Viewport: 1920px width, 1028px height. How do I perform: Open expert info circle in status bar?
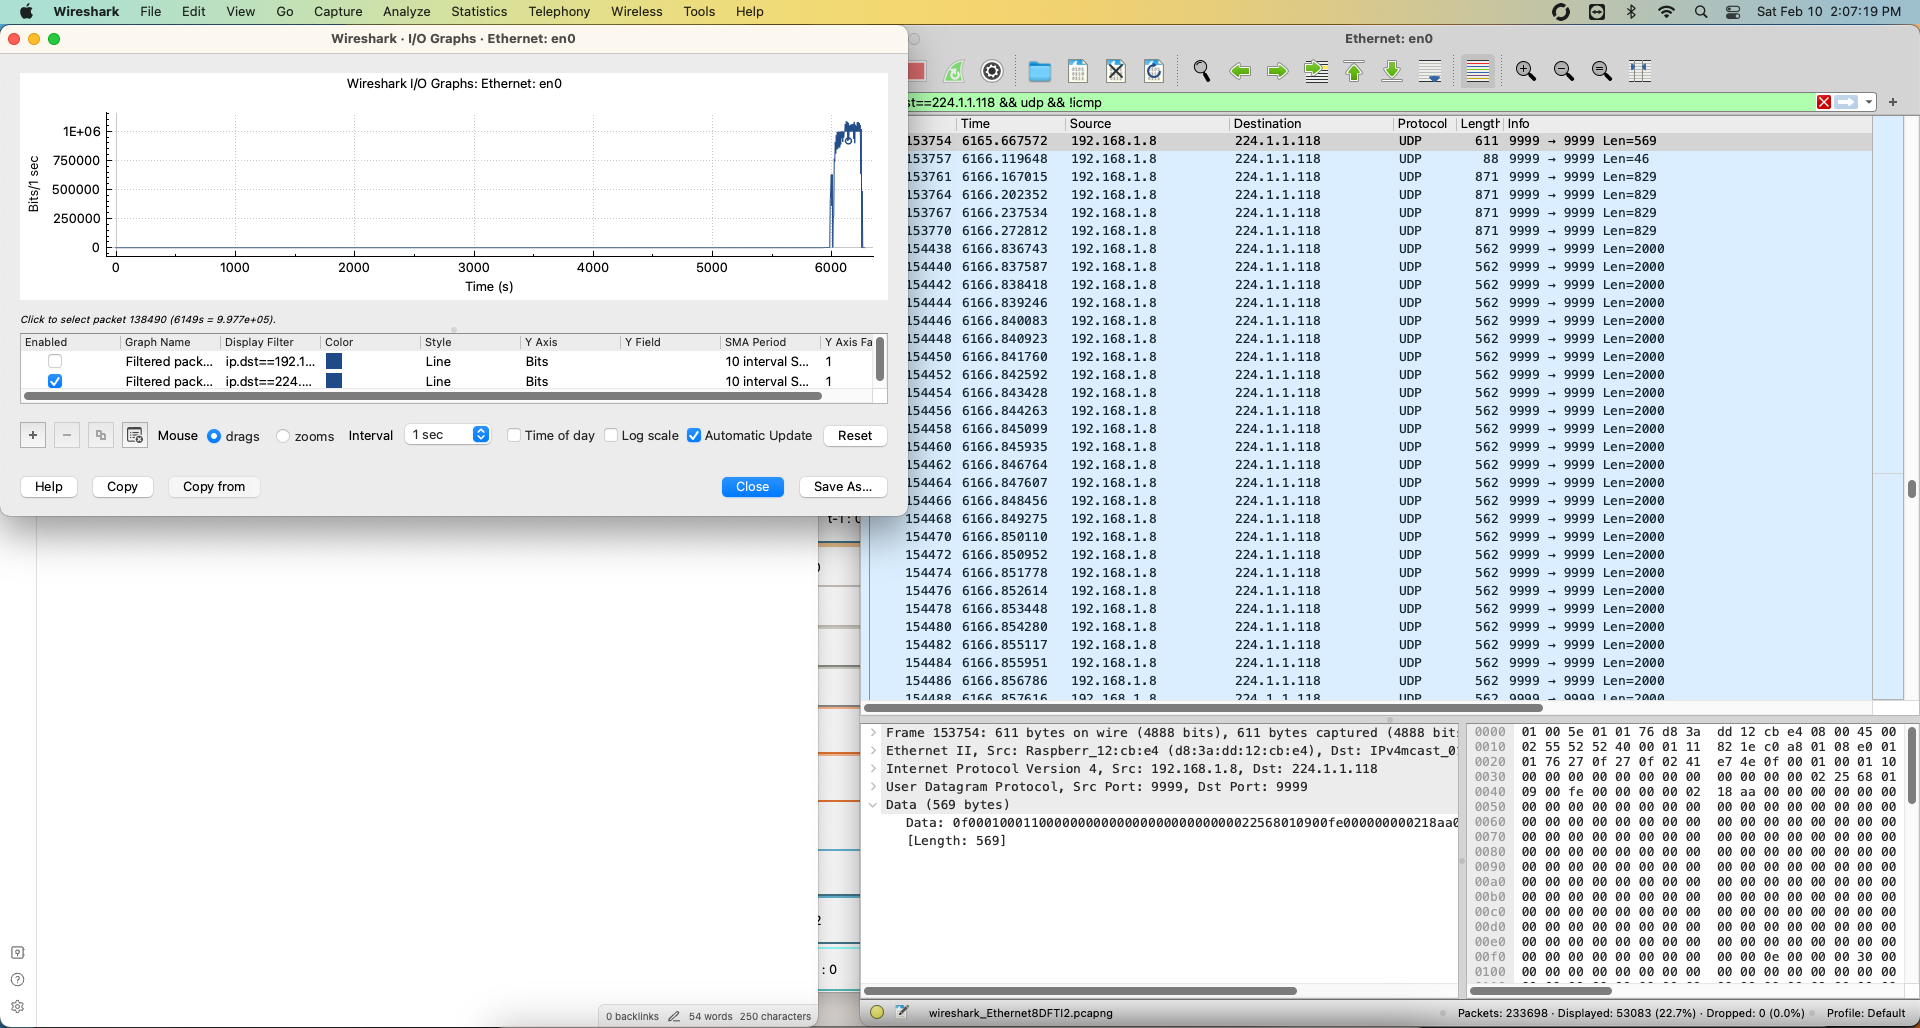[877, 1012]
